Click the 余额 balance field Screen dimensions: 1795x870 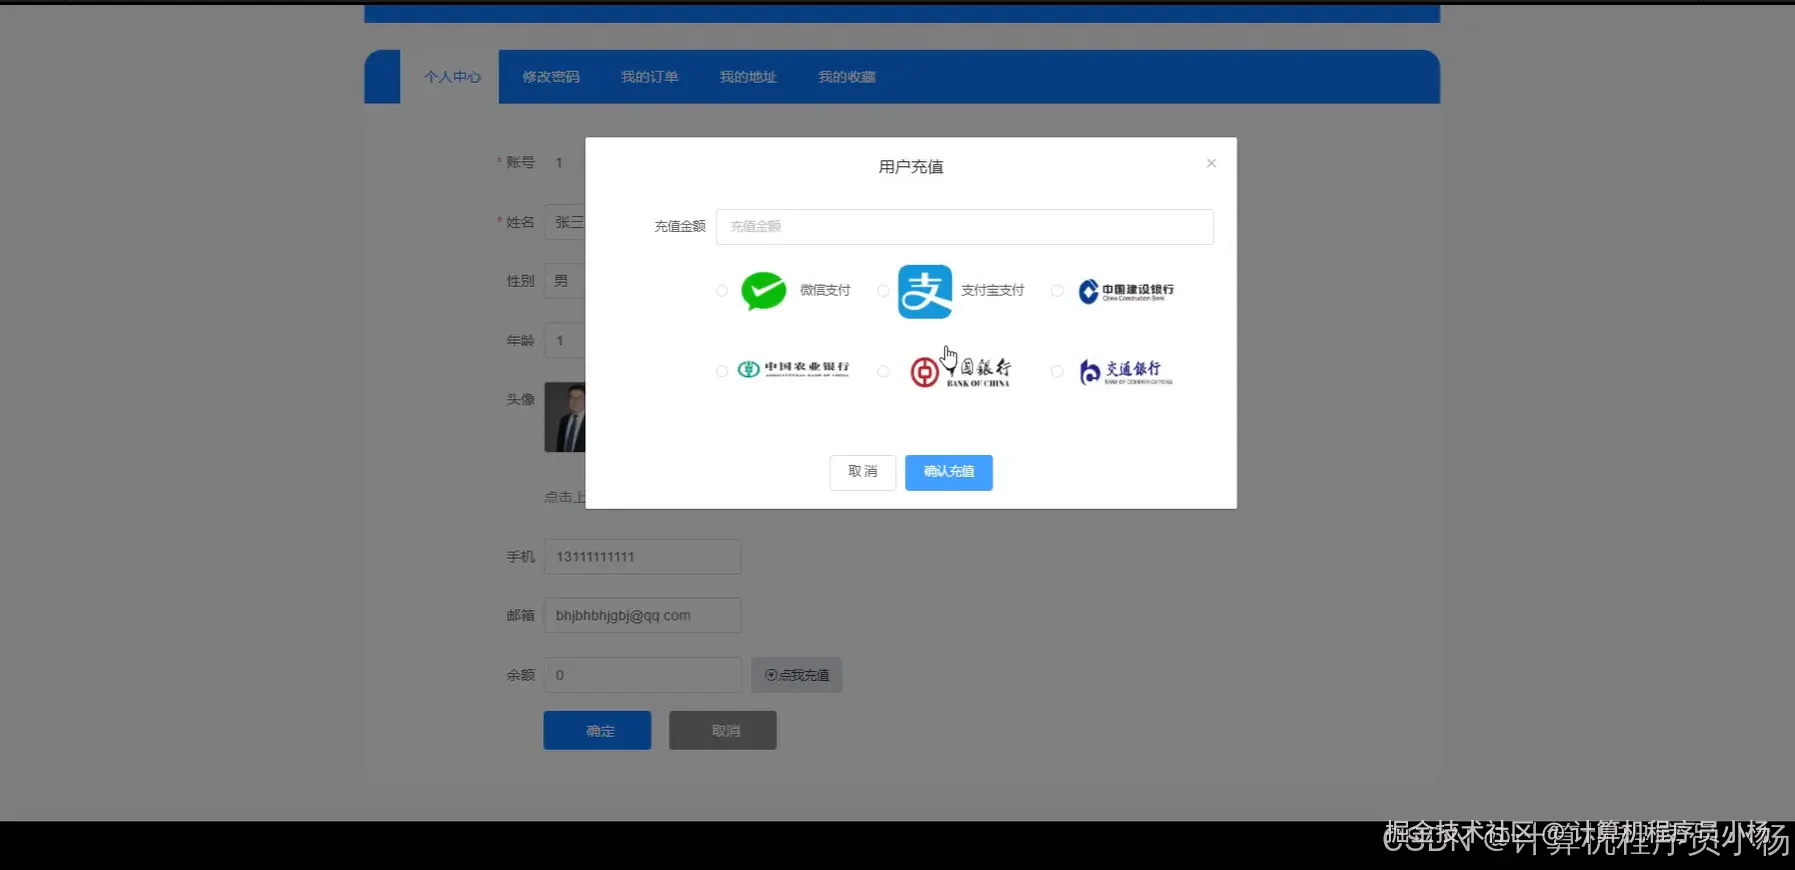pyautogui.click(x=642, y=675)
